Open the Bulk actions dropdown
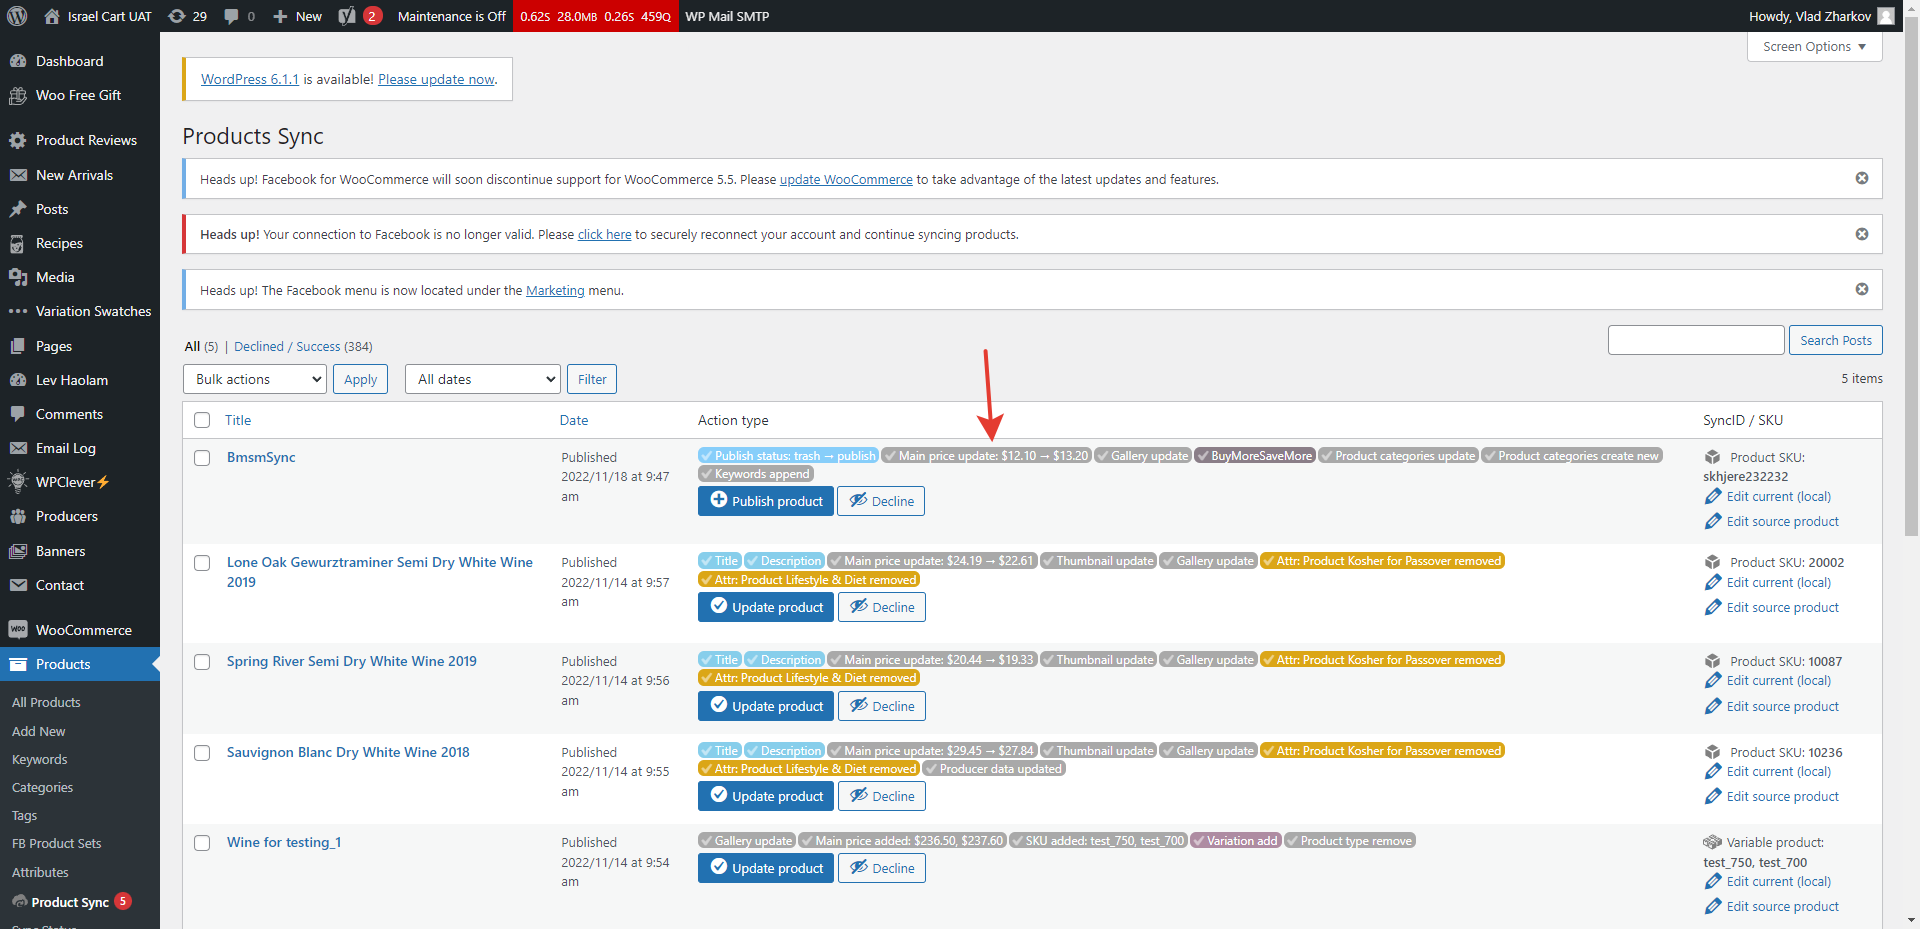Screen dimensions: 1920x929 coord(255,379)
